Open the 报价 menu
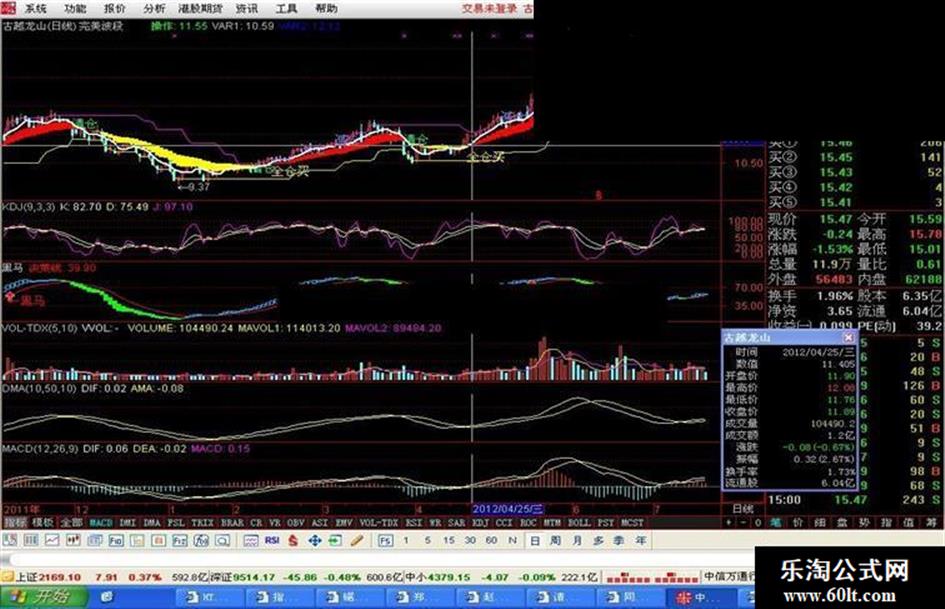The image size is (945, 609). pos(115,8)
